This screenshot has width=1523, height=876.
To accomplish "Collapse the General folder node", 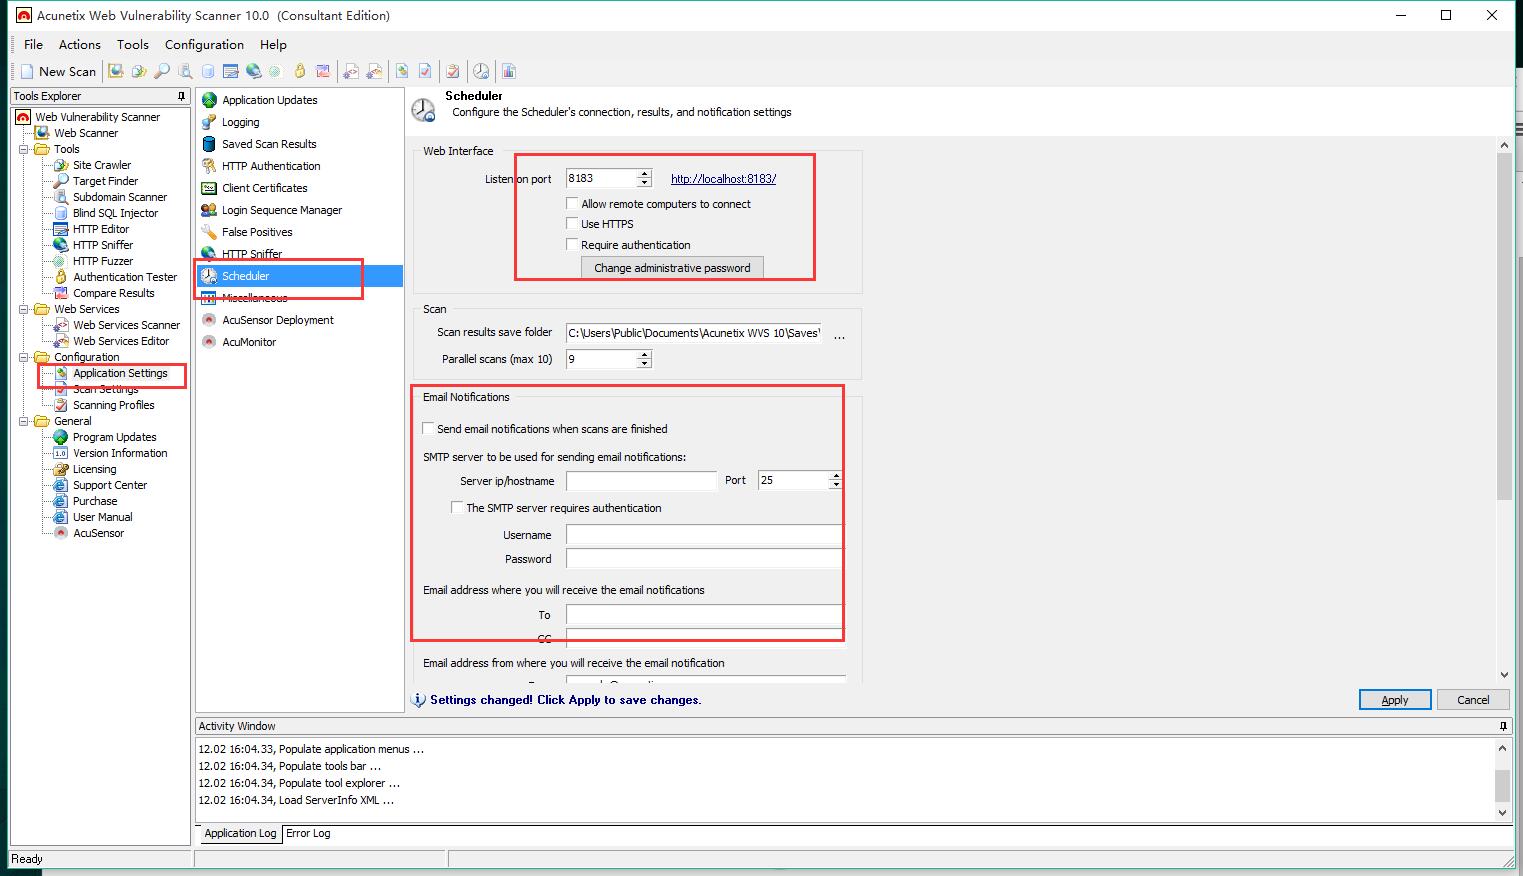I will (x=24, y=421).
